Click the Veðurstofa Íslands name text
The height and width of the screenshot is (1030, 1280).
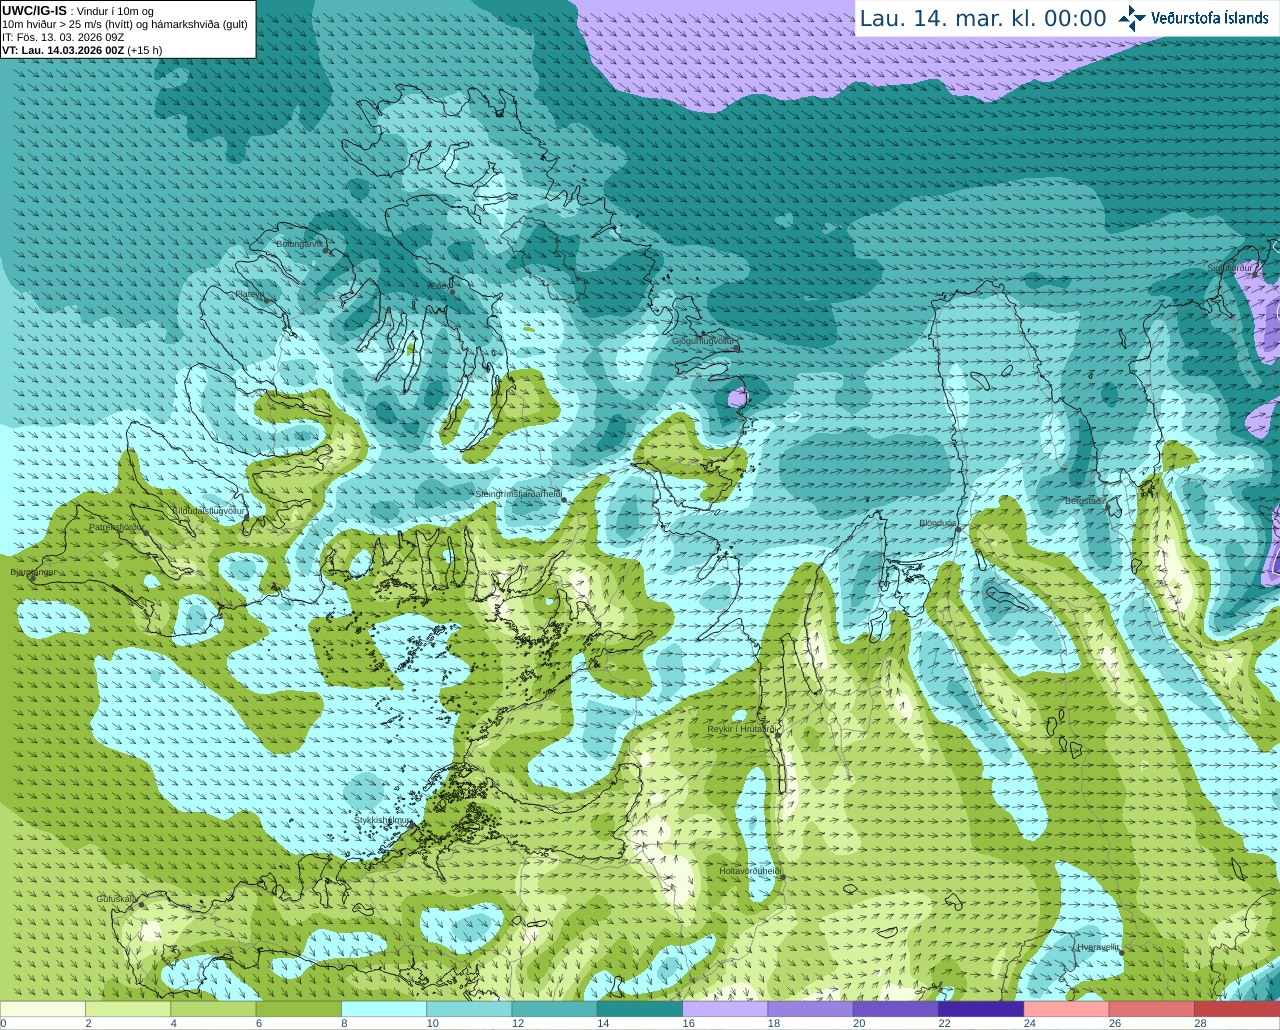click(1210, 18)
